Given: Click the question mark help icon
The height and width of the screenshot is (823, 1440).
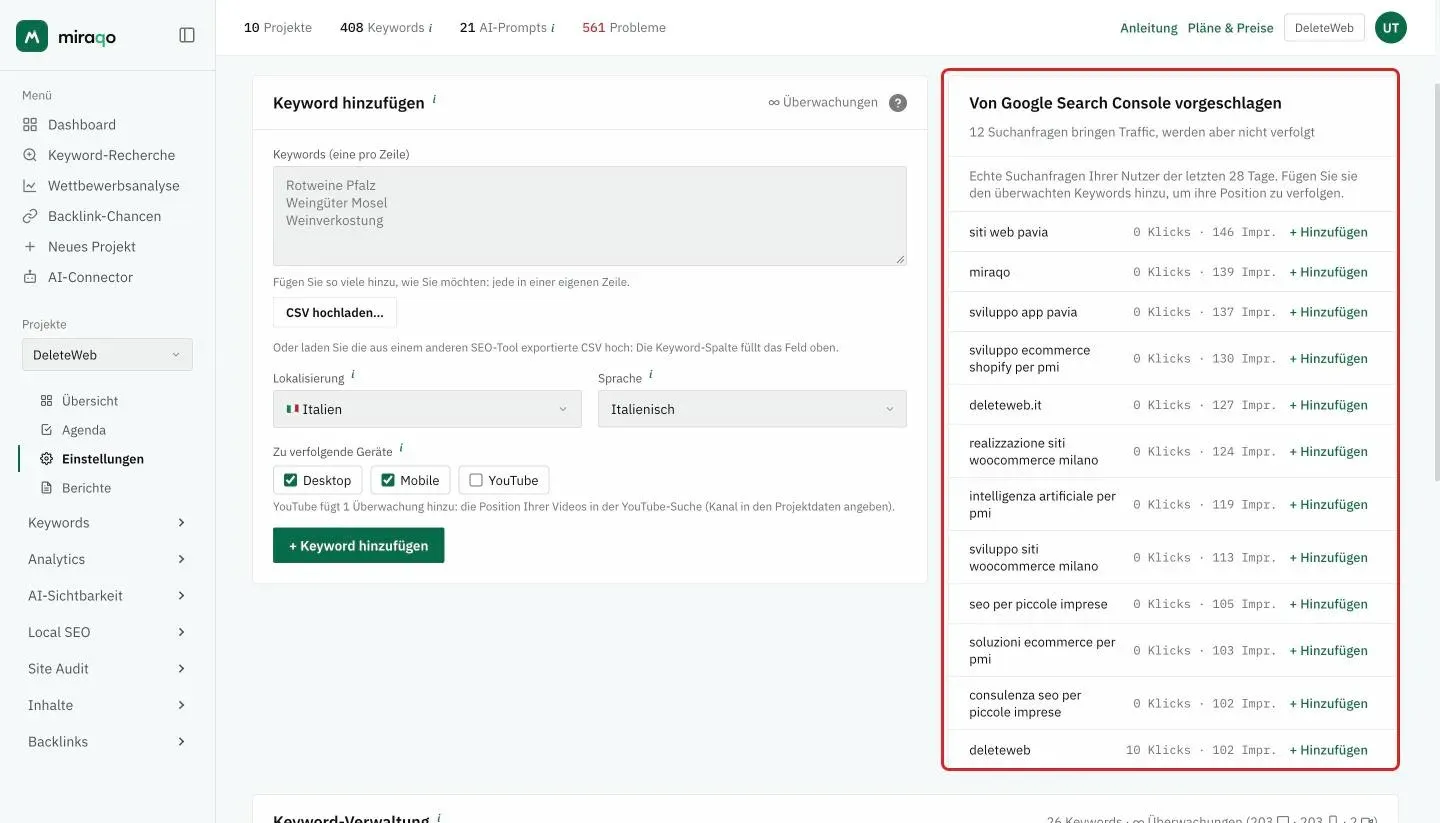Looking at the screenshot, I should pos(898,102).
